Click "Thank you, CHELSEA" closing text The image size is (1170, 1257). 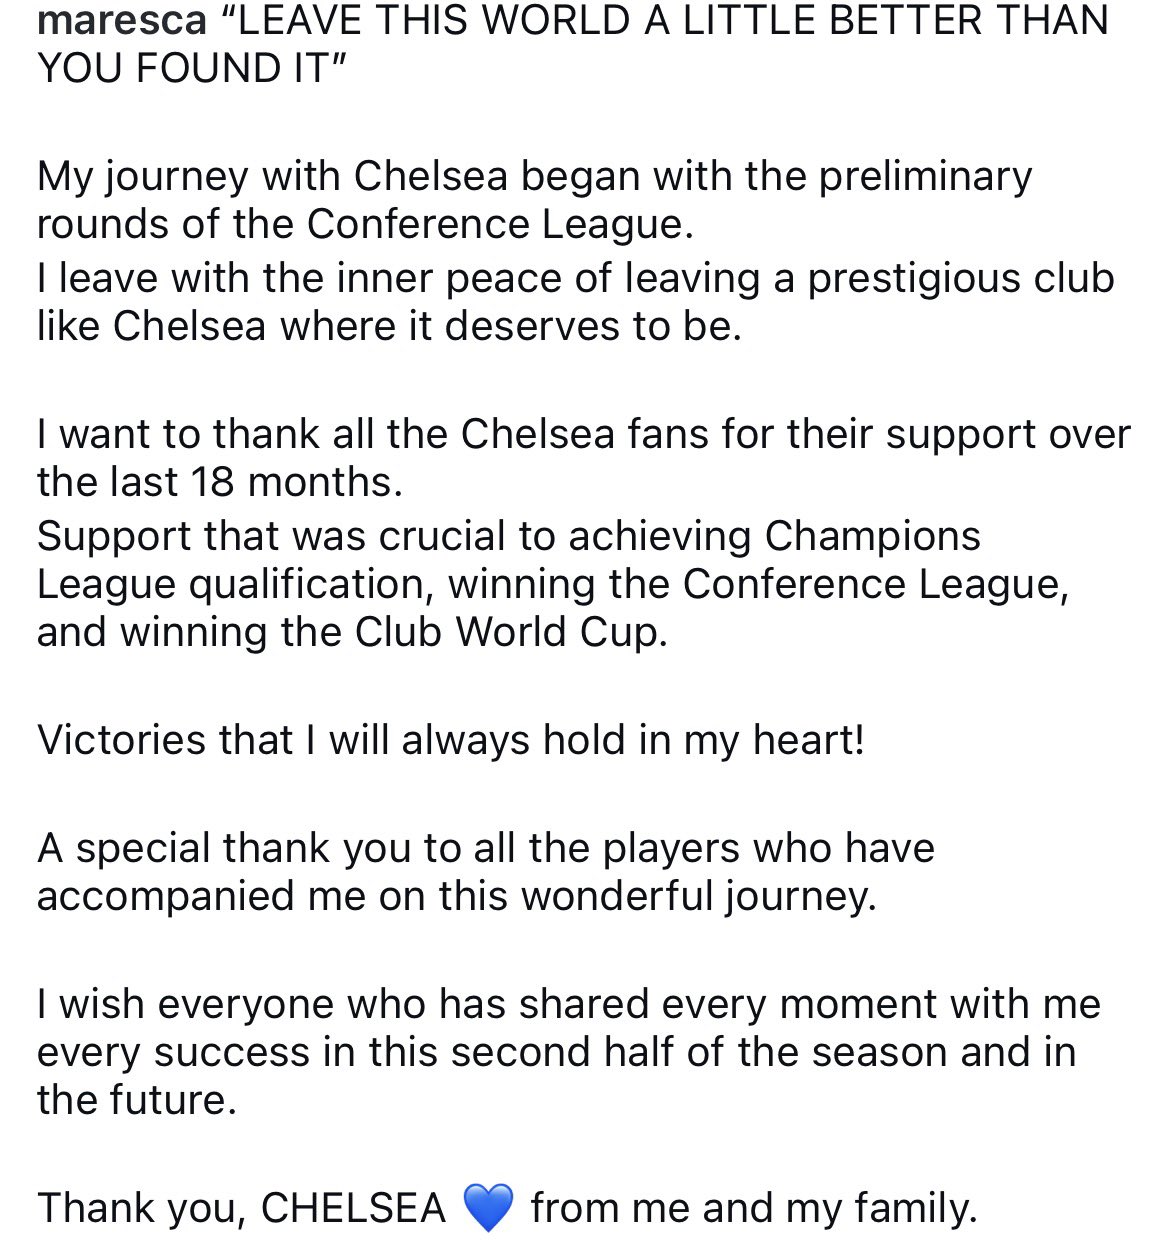click(x=241, y=1208)
